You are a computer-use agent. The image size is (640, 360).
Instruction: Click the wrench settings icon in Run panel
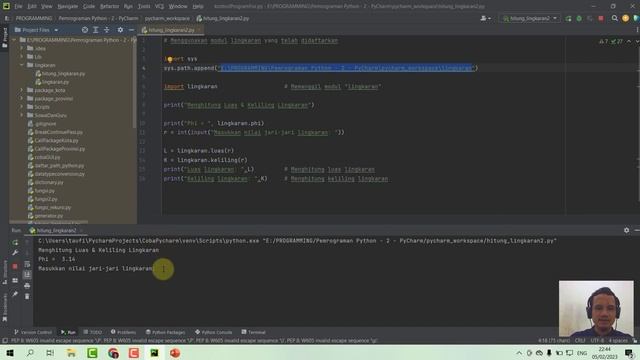coord(15,253)
